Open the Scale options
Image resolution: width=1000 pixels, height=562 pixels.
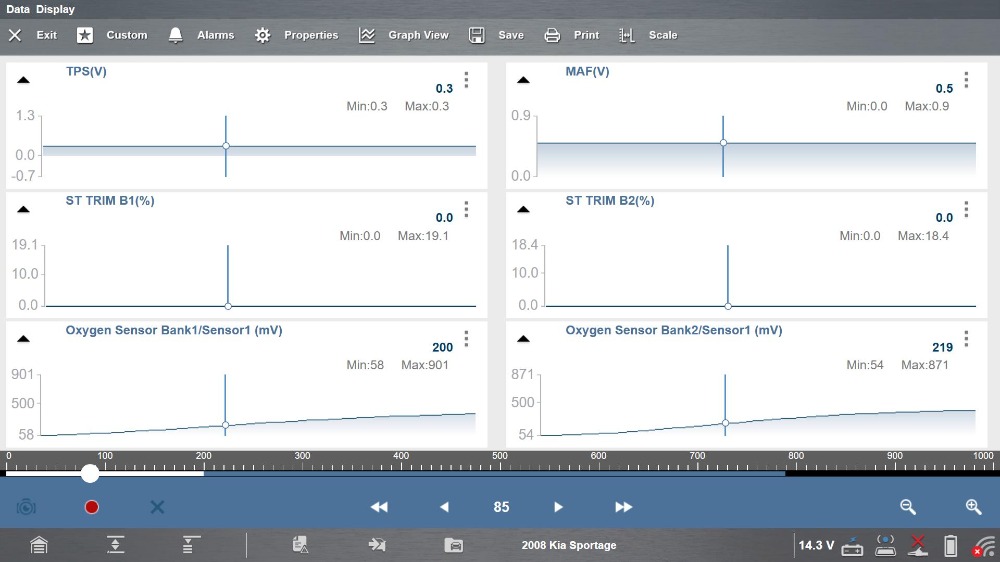tap(648, 35)
